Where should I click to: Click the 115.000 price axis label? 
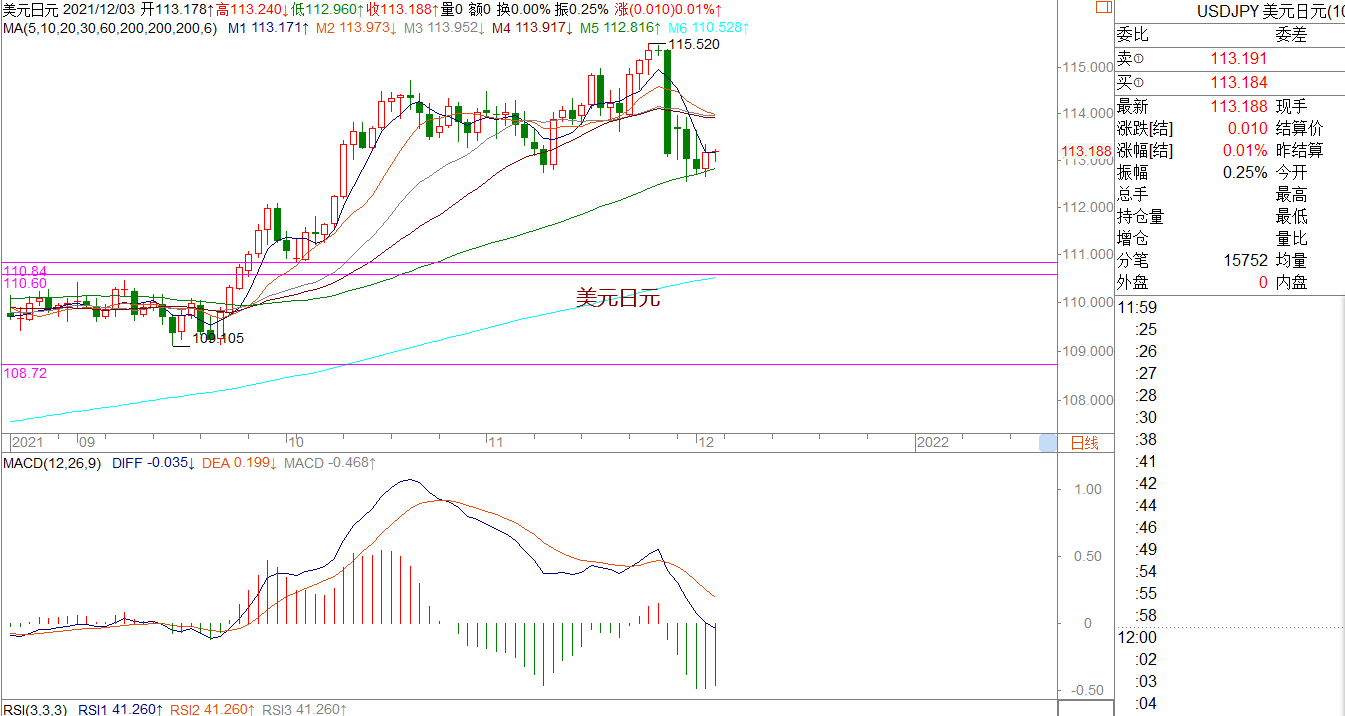coord(1090,66)
